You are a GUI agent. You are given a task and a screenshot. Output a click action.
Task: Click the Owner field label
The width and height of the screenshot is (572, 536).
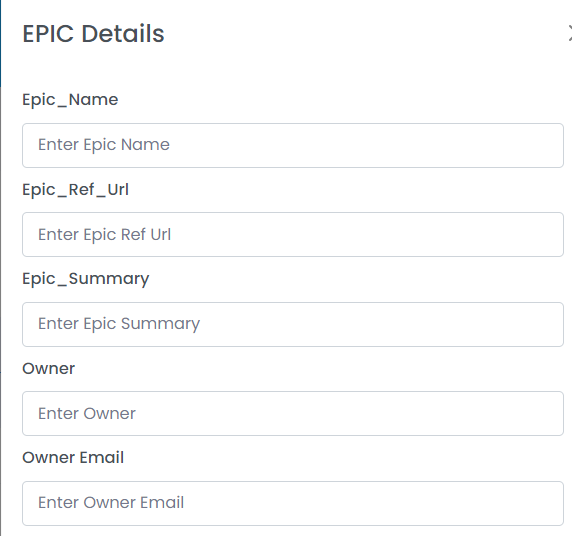coord(49,369)
